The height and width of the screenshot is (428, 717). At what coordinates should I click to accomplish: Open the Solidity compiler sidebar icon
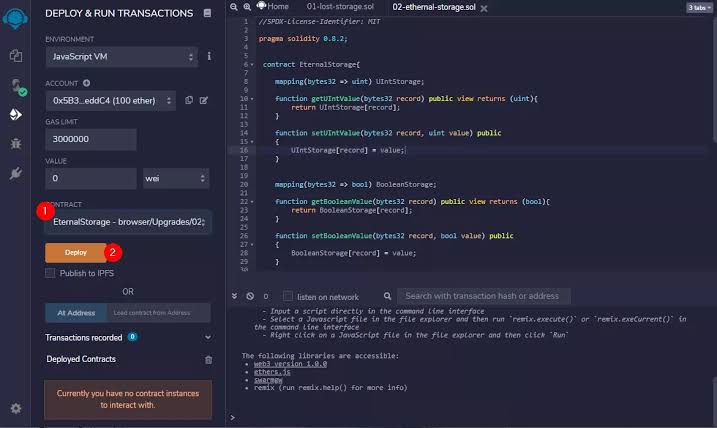[x=17, y=86]
